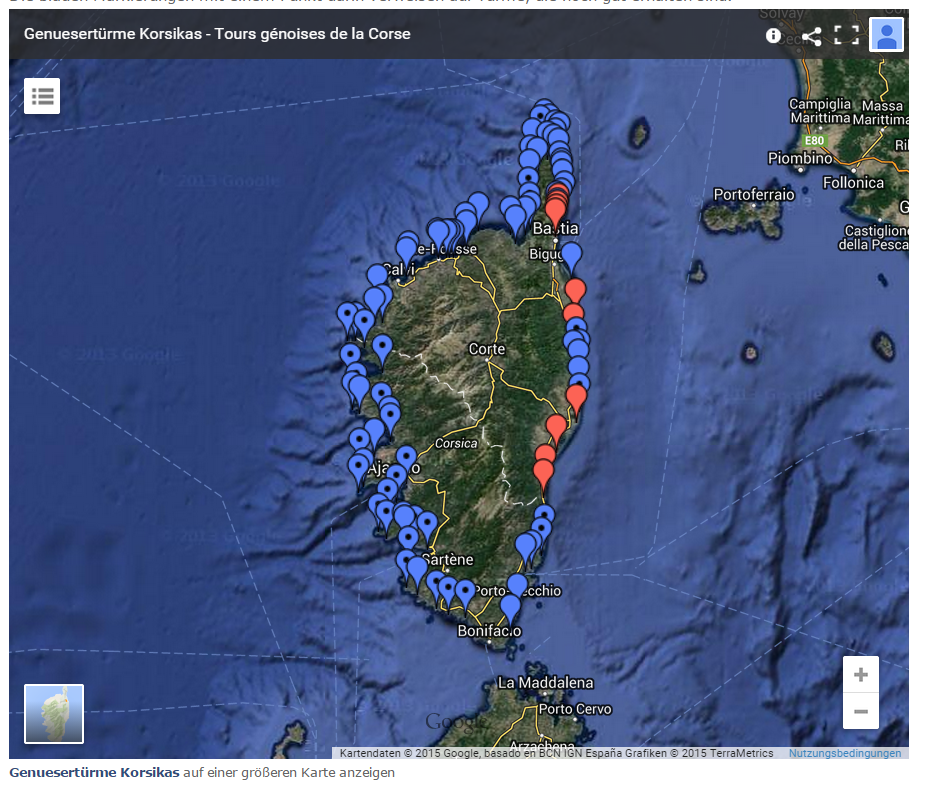Open the map info icon
The width and height of the screenshot is (926, 790).
(x=773, y=35)
